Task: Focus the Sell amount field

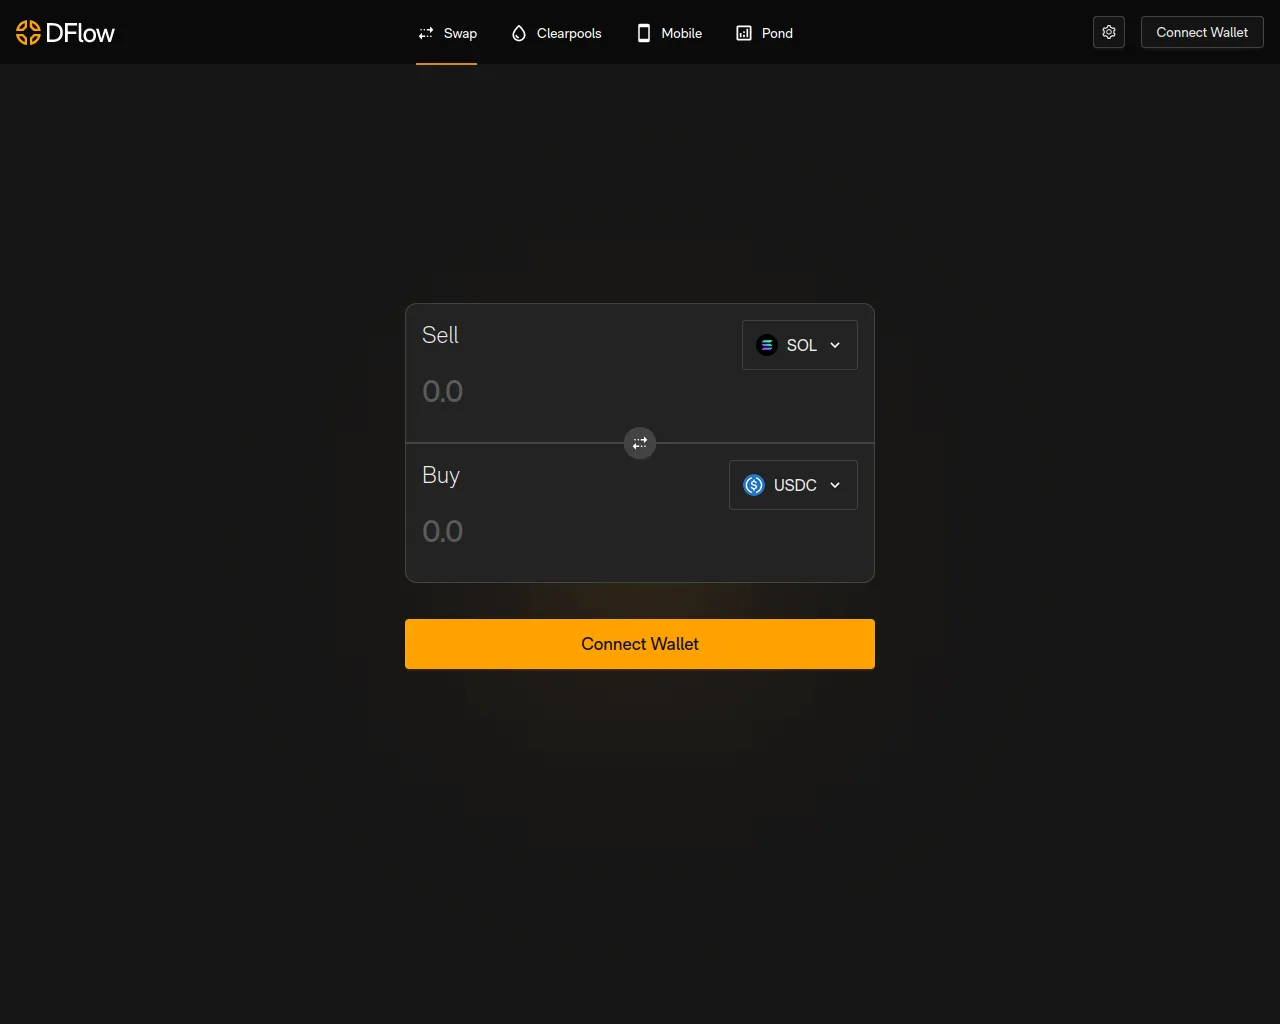Action: pos(572,391)
